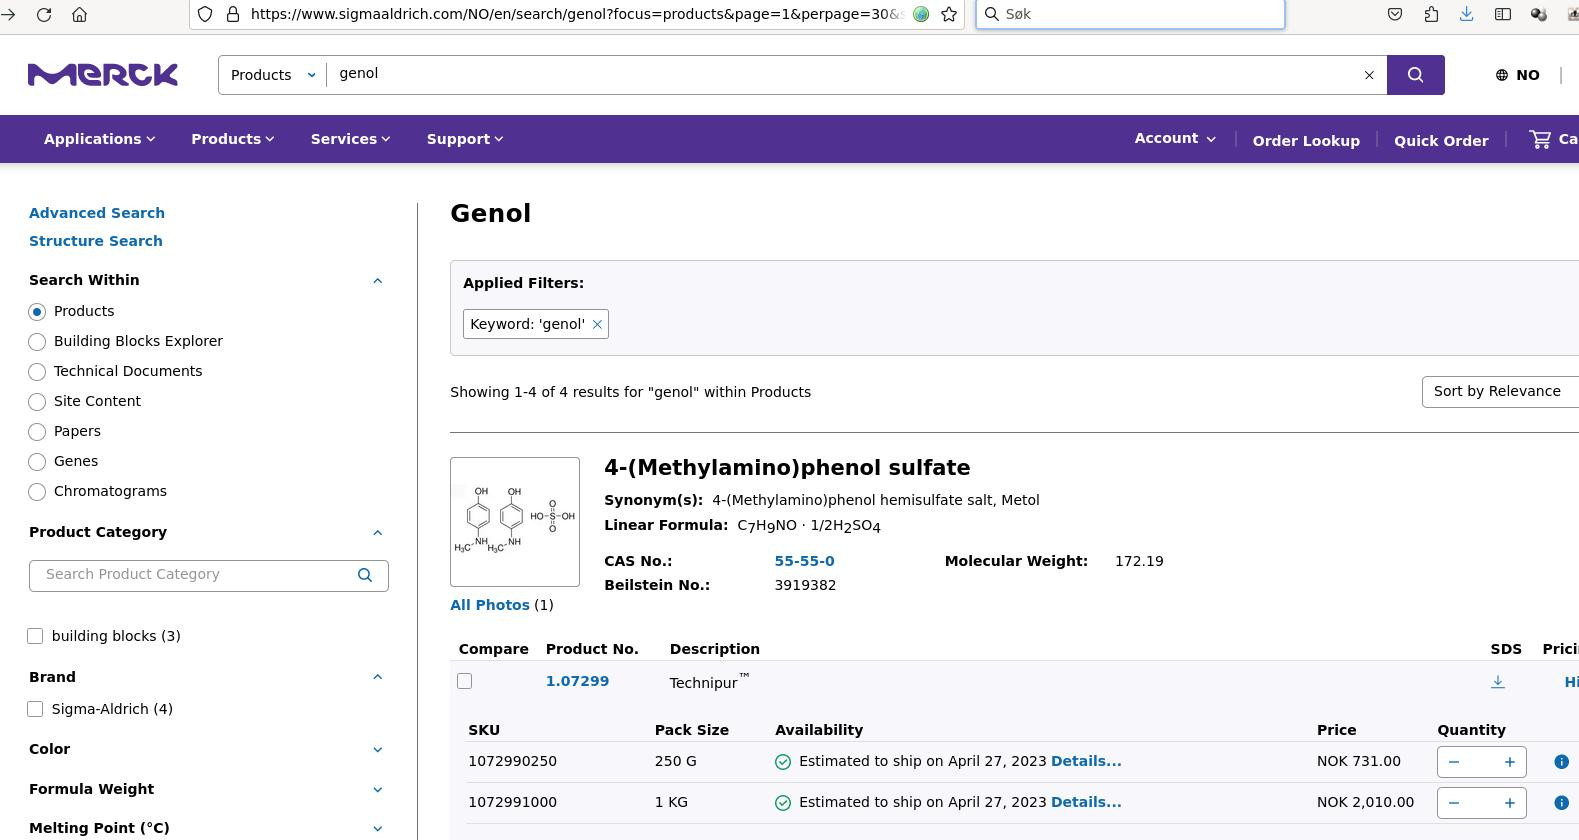Collapse the Product Category section

[x=377, y=533]
